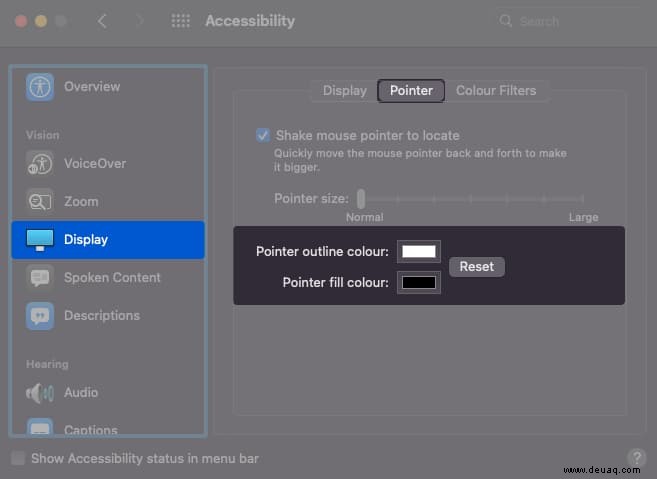This screenshot has width=657, height=479.
Task: Focus the Search field in toolbar
Action: pyautogui.click(x=564, y=21)
